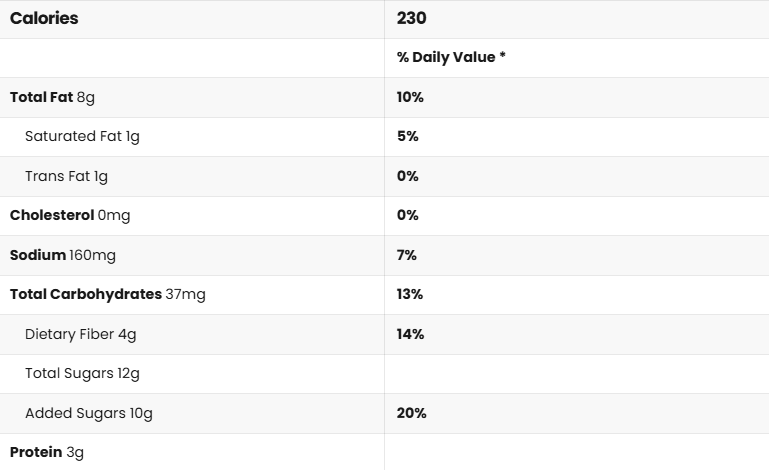
Task: Click the Cholesterol 0mg cell
Action: pyautogui.click(x=70, y=215)
